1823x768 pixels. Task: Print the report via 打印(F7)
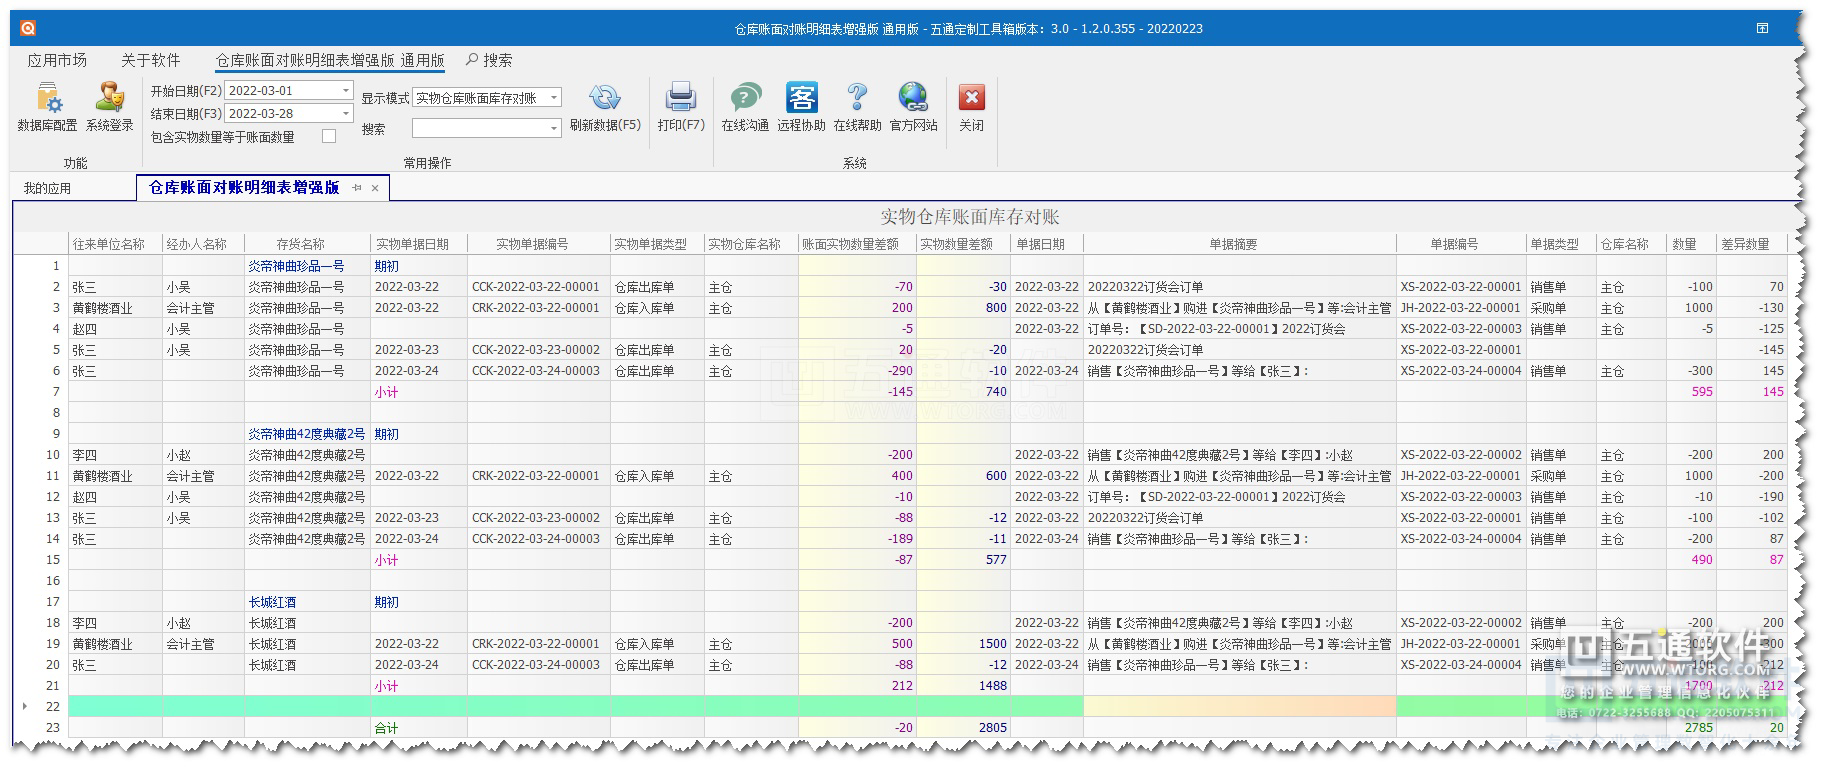click(x=681, y=108)
